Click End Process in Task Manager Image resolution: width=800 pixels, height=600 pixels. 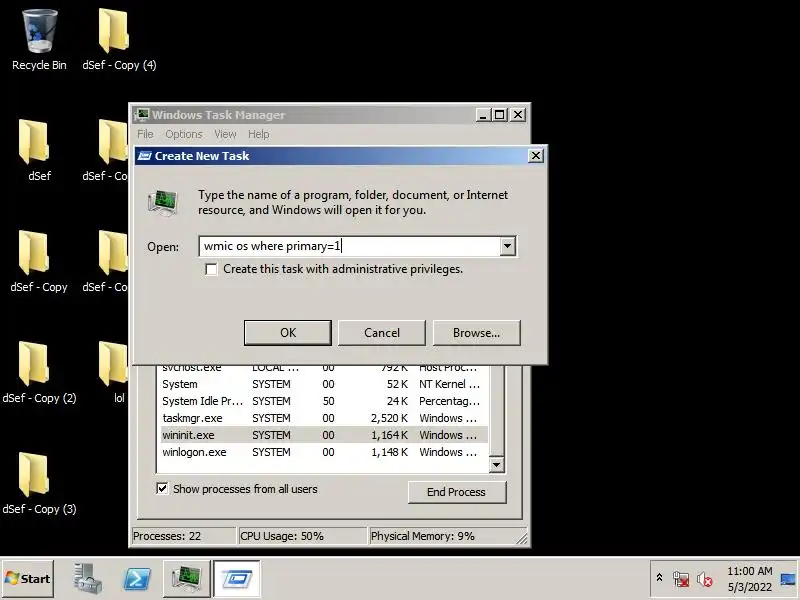tap(457, 492)
